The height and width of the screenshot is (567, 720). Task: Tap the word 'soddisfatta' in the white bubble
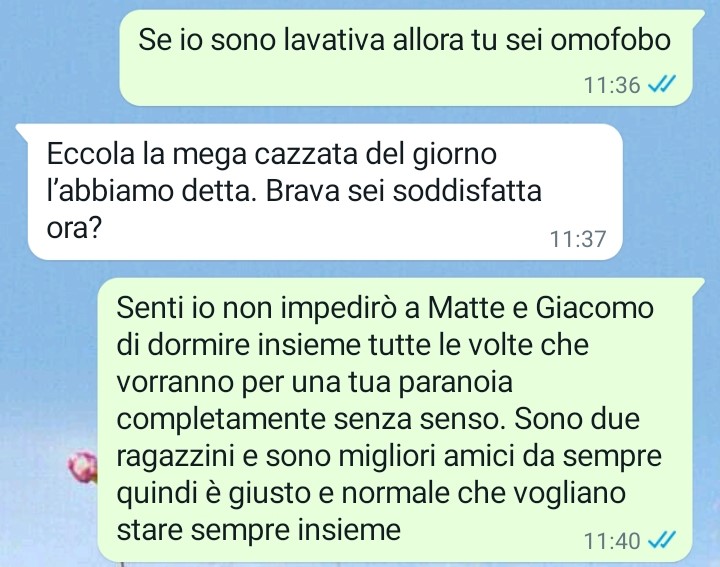[467, 191]
